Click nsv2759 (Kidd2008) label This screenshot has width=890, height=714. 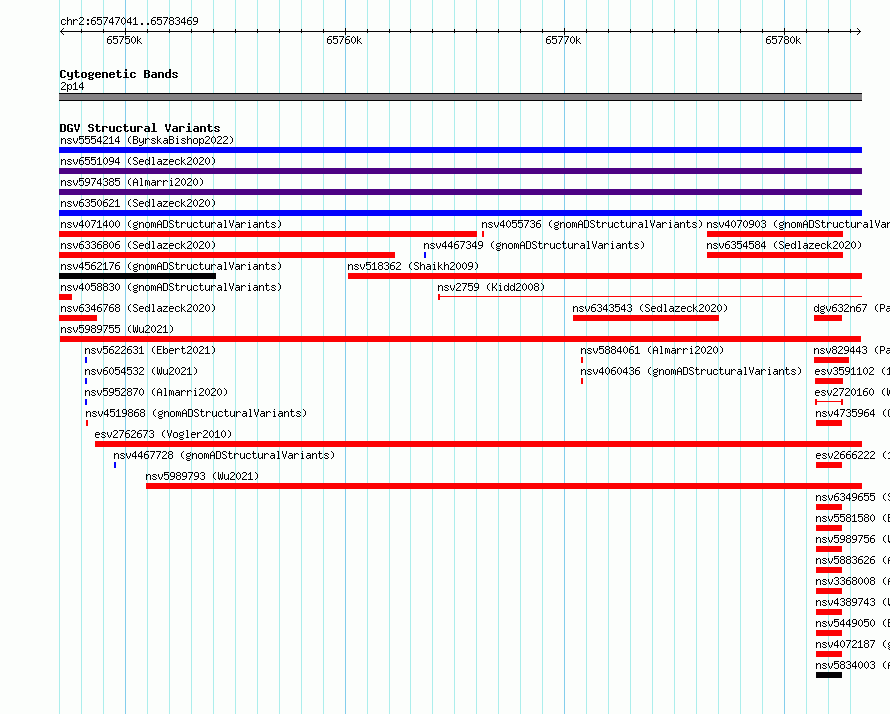[491, 287]
